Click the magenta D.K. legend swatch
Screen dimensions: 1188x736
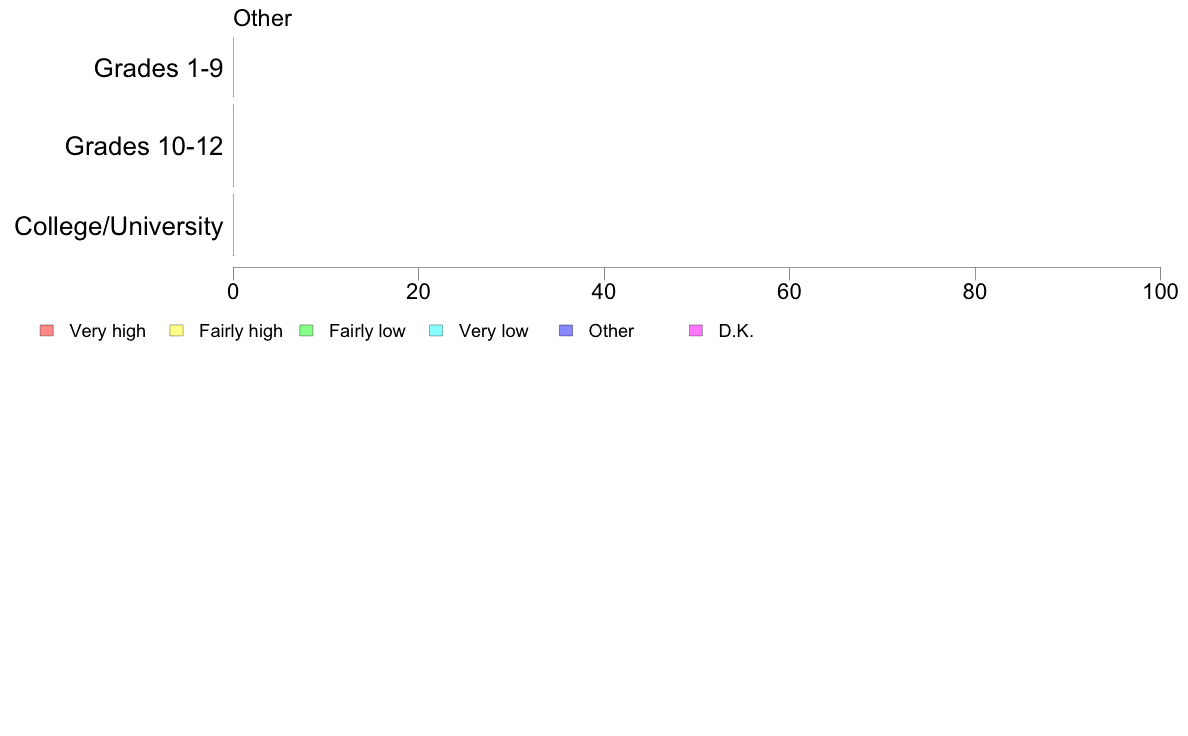[x=696, y=331]
